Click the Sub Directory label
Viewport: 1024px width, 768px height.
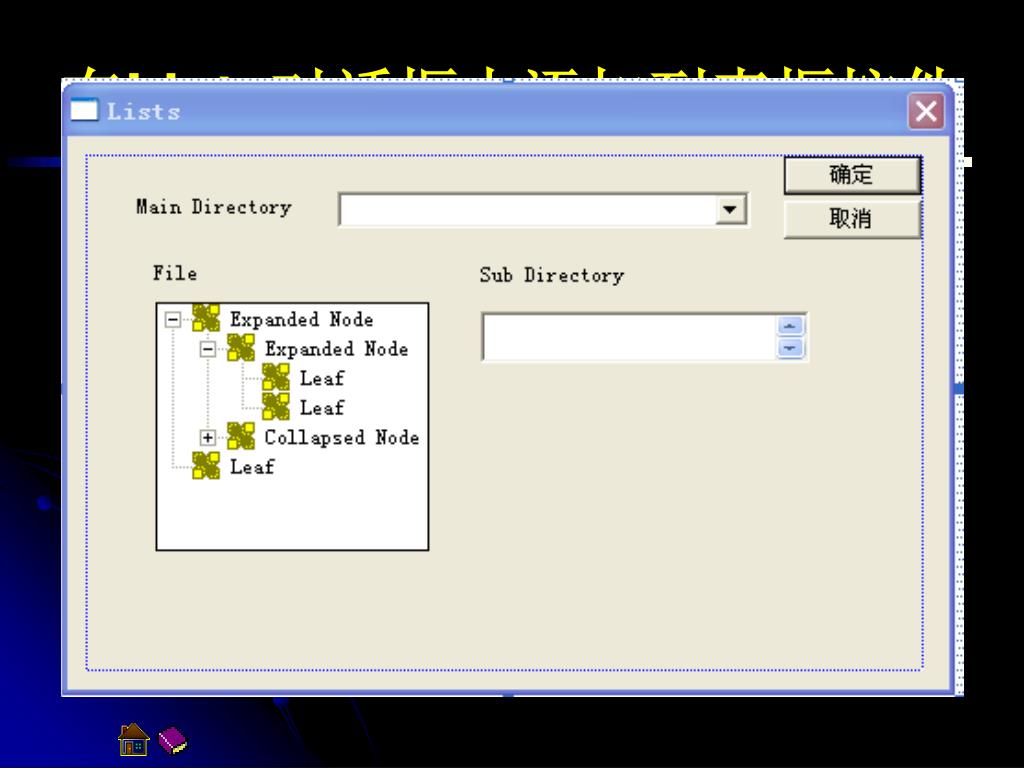(x=552, y=276)
